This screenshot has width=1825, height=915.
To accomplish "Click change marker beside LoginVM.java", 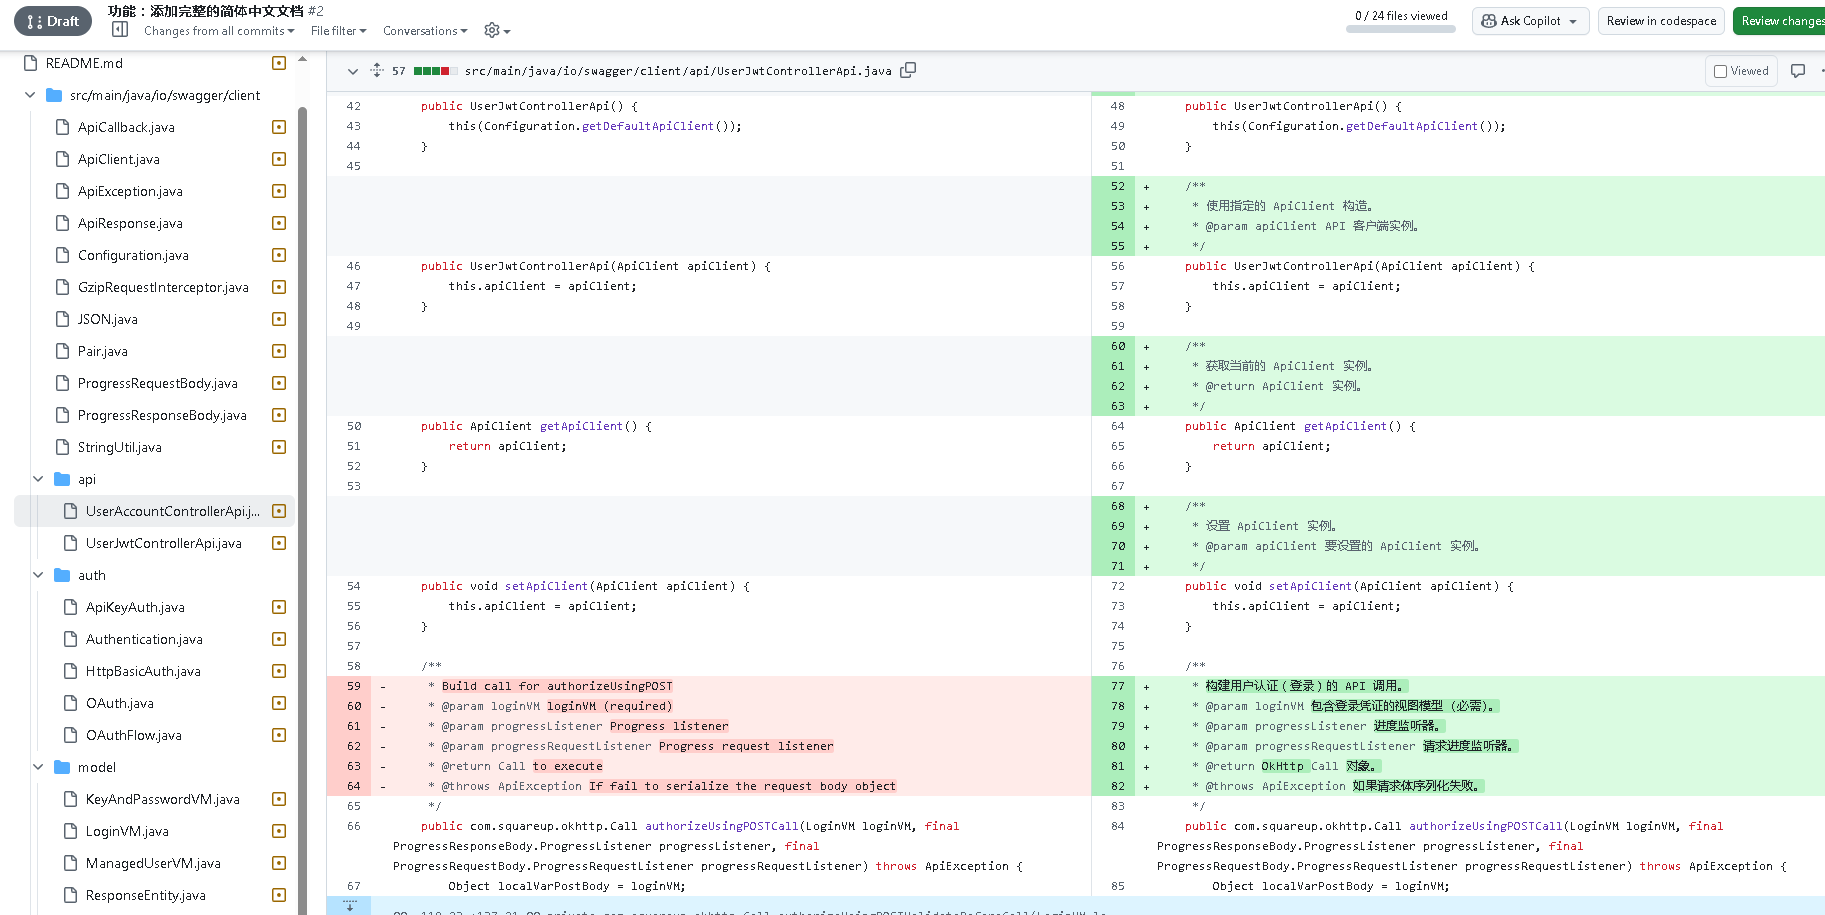I will 279,831.
